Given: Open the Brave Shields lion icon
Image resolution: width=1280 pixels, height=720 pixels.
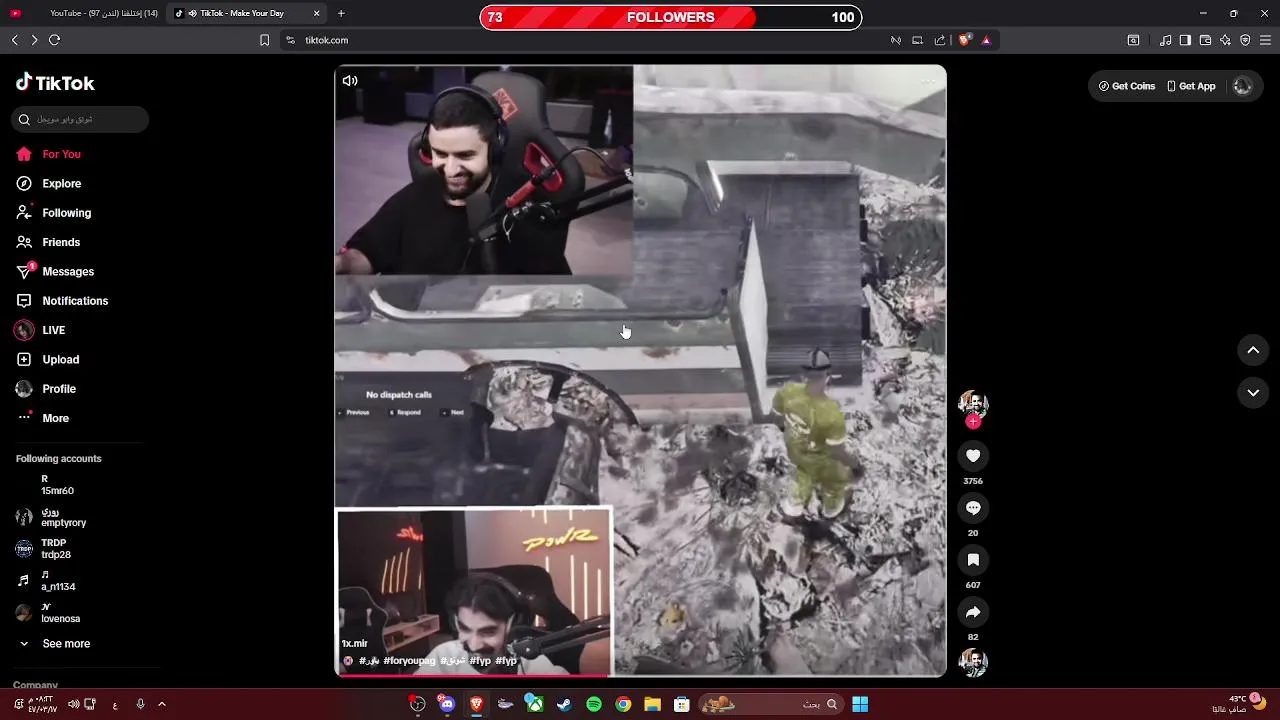Looking at the screenshot, I should pos(964,40).
